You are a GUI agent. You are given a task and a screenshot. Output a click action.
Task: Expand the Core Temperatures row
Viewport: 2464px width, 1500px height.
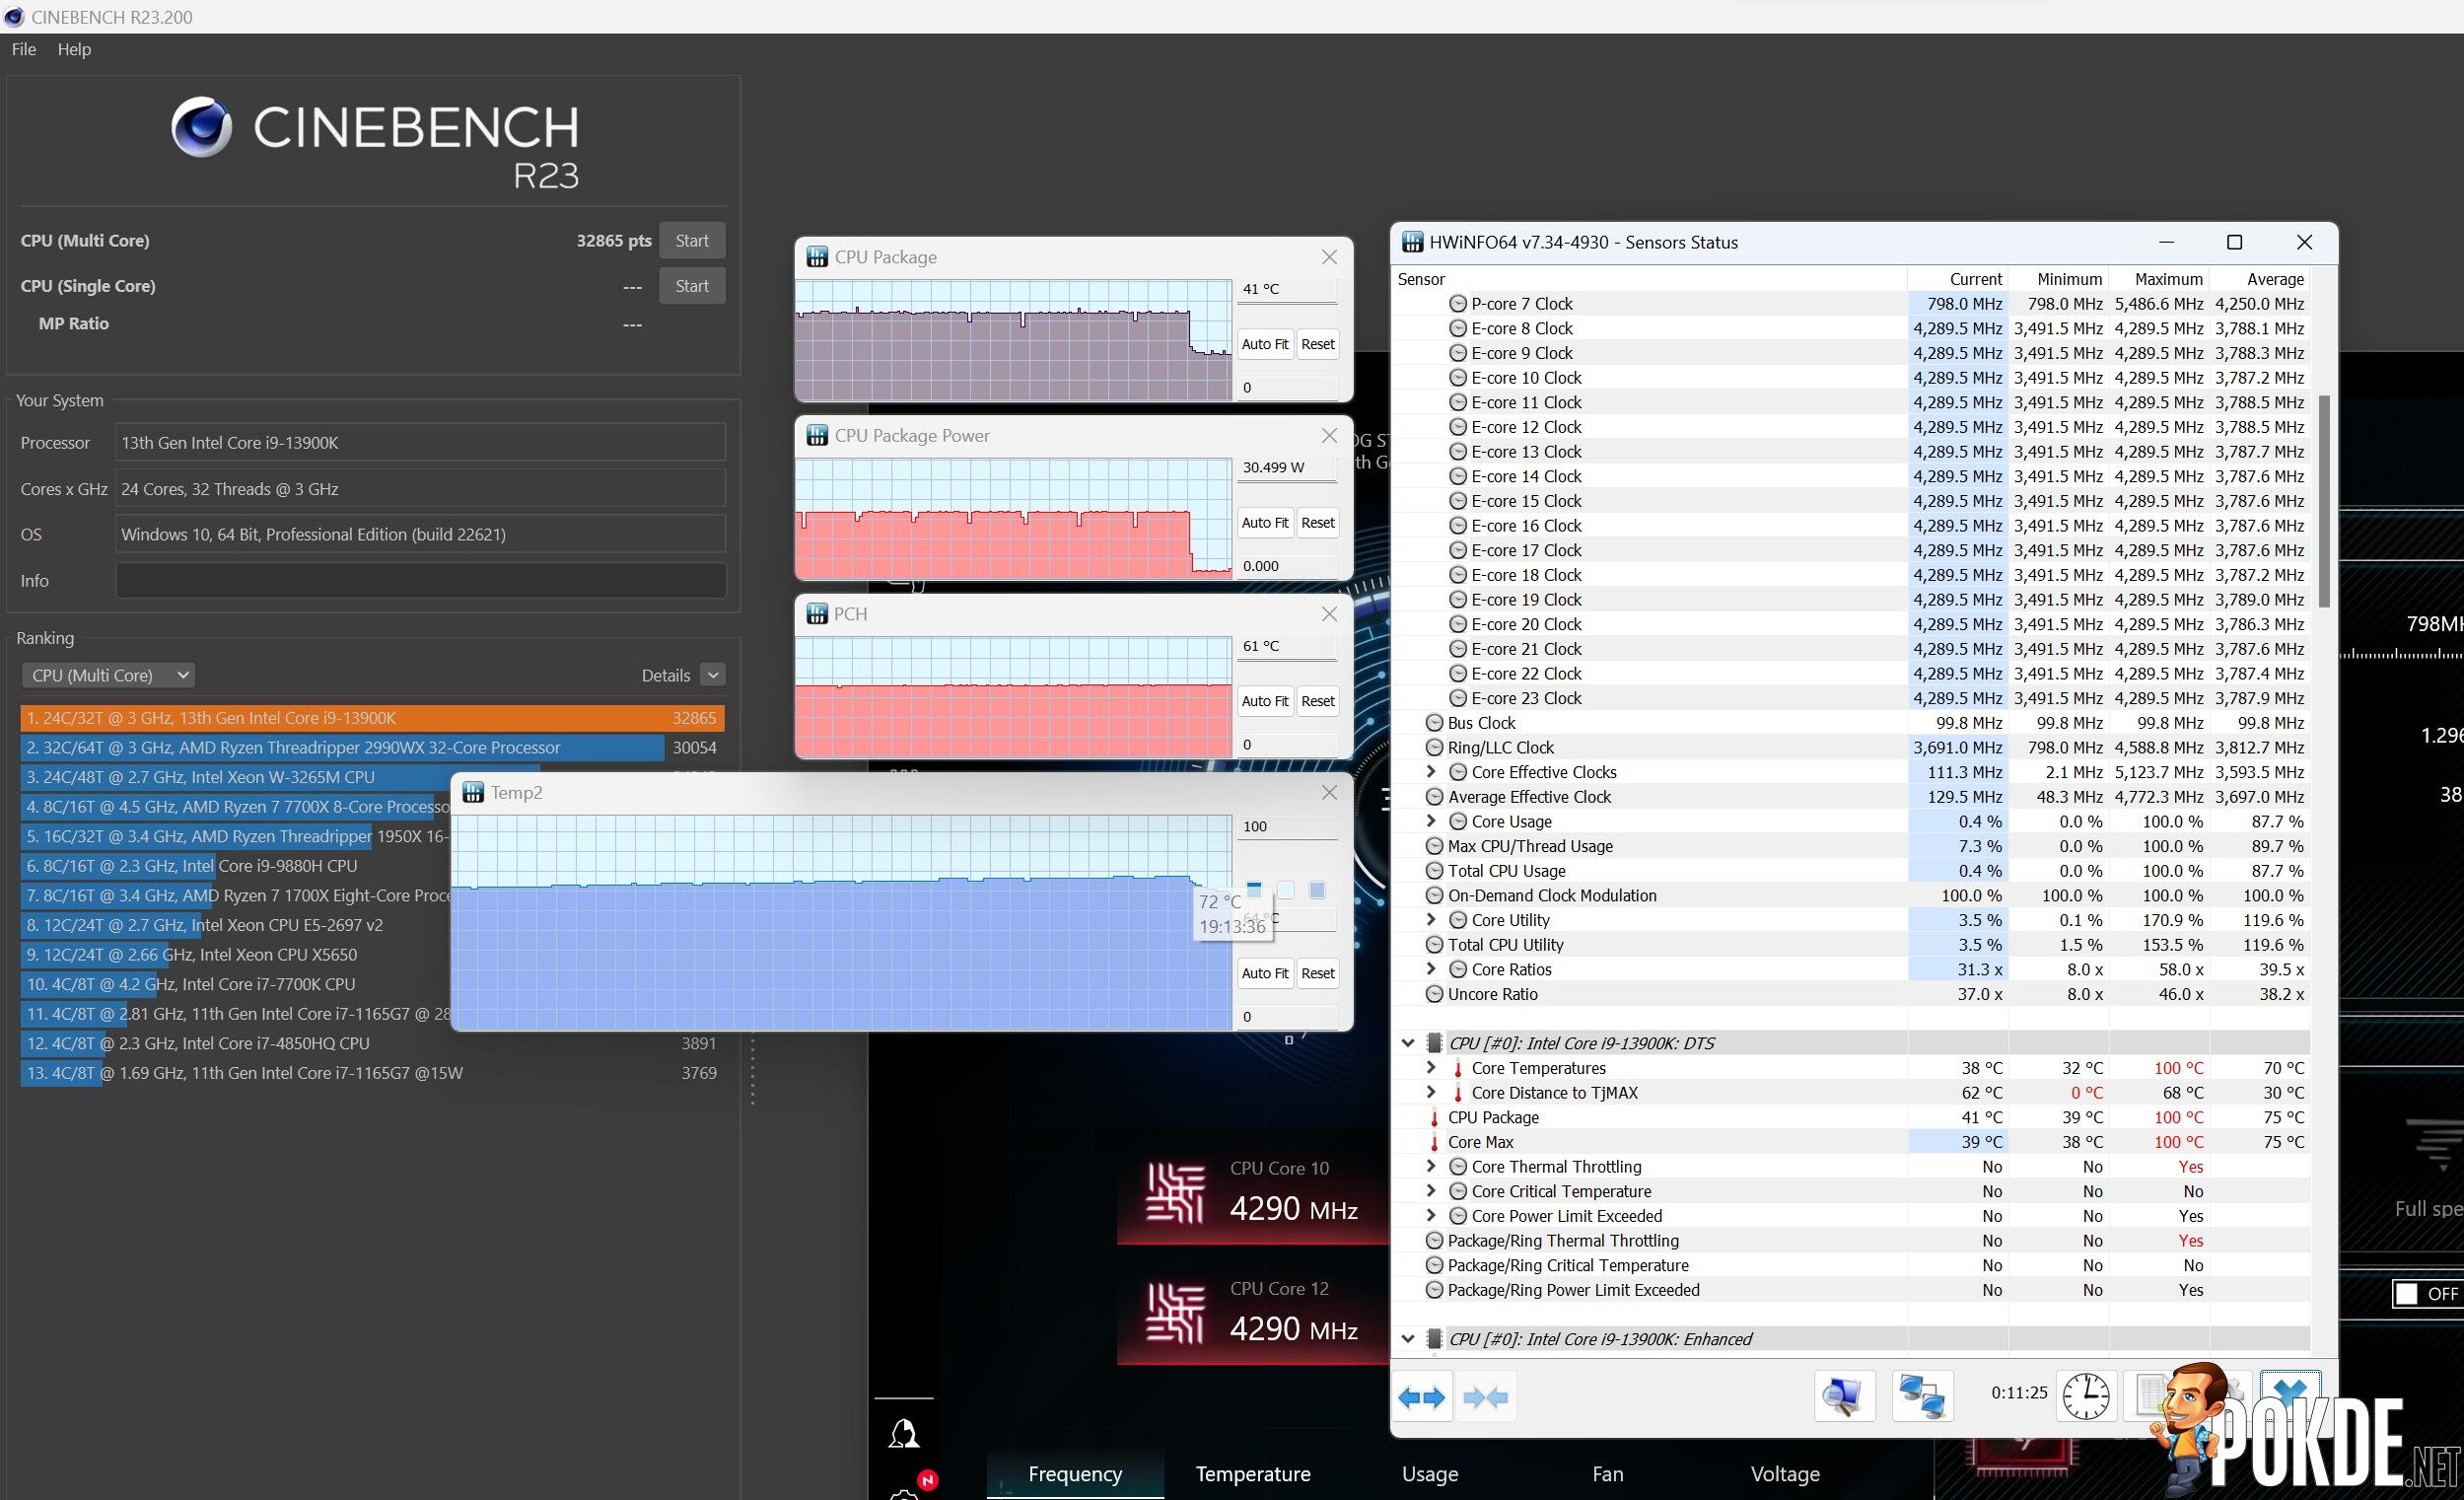[x=1431, y=1068]
